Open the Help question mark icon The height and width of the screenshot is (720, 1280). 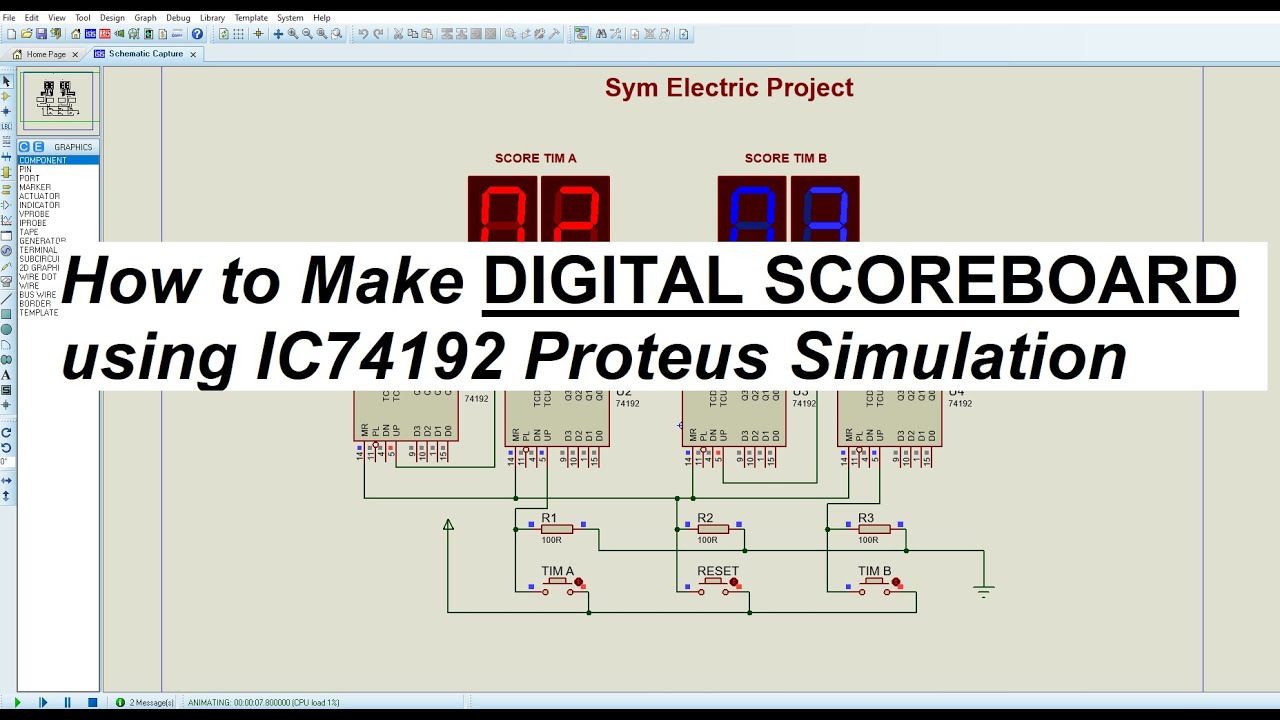(197, 34)
